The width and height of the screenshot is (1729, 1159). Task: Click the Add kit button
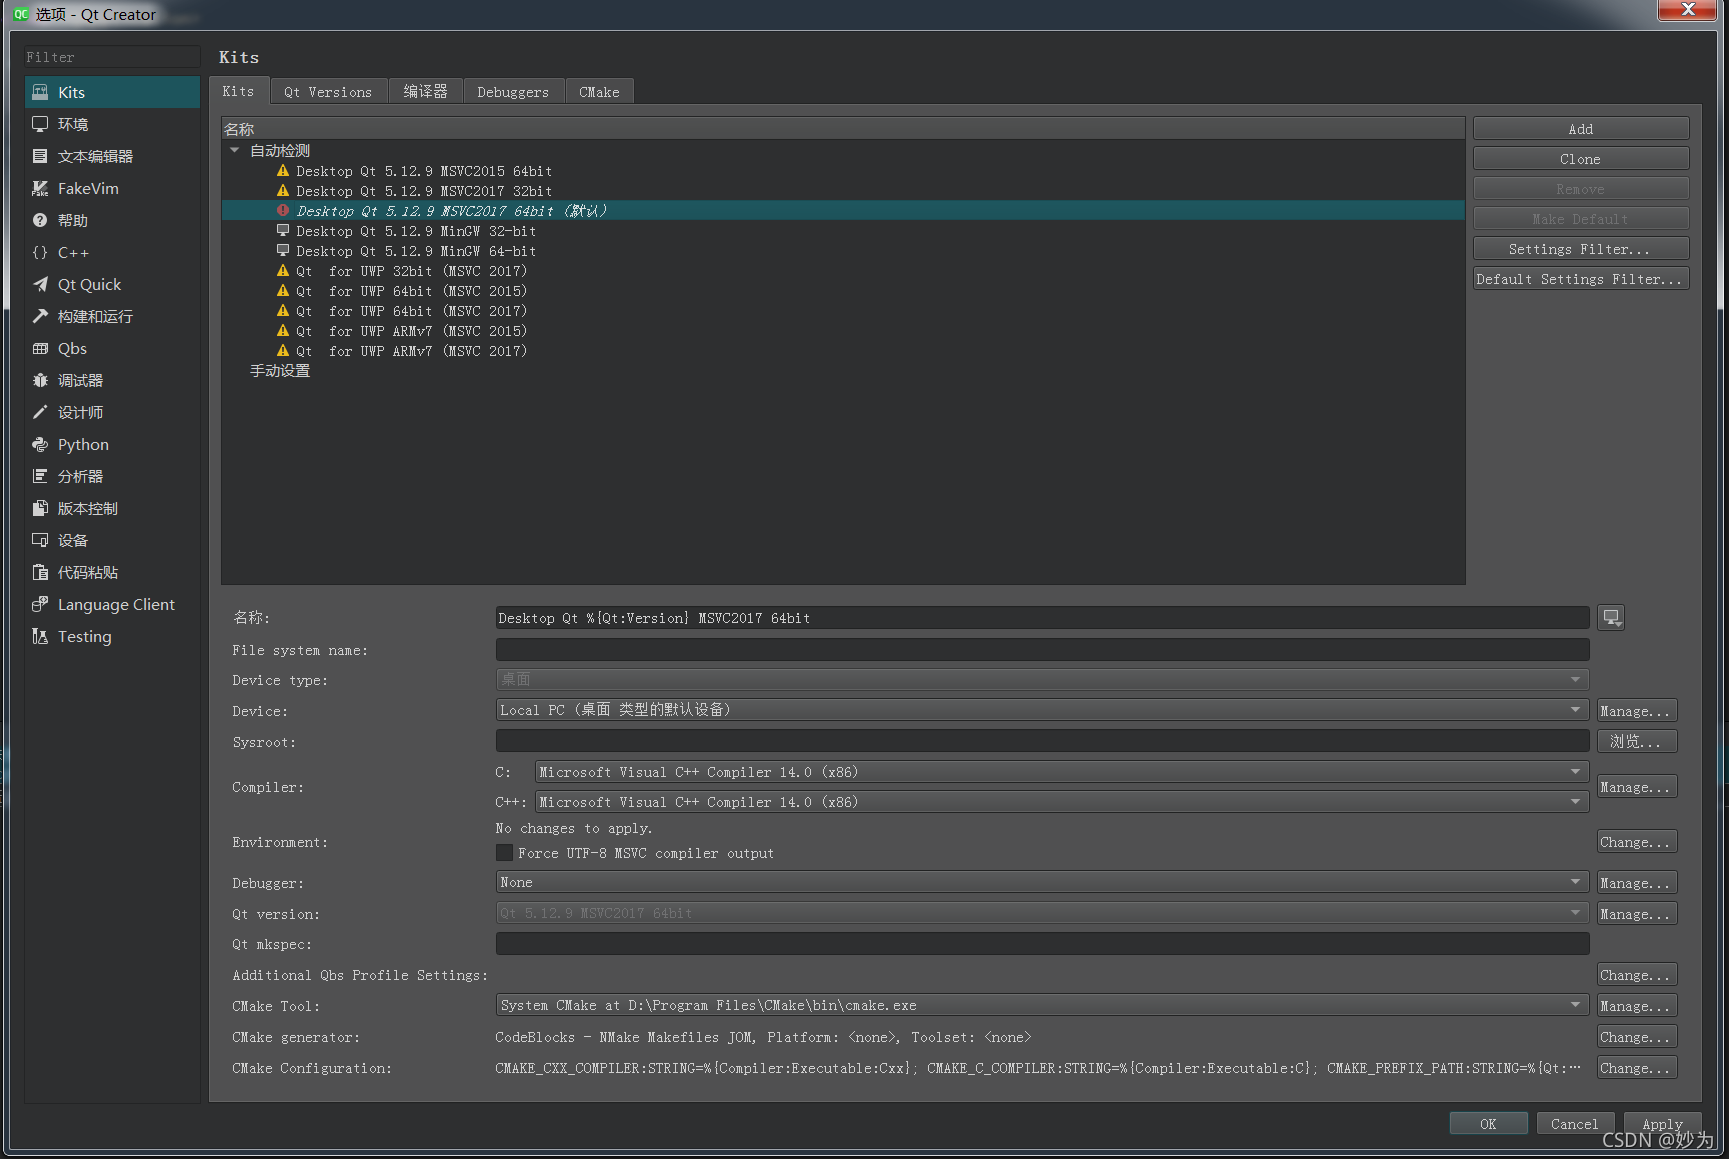coord(1581,129)
